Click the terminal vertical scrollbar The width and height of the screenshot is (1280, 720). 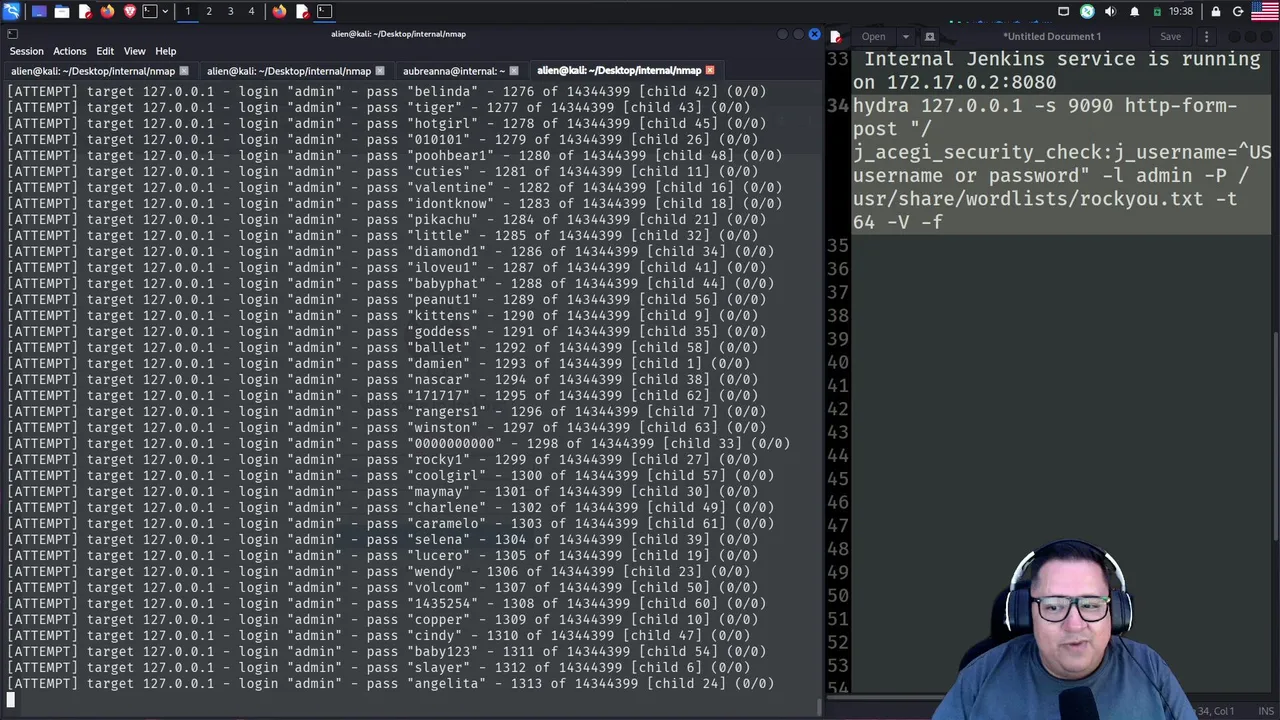818,706
